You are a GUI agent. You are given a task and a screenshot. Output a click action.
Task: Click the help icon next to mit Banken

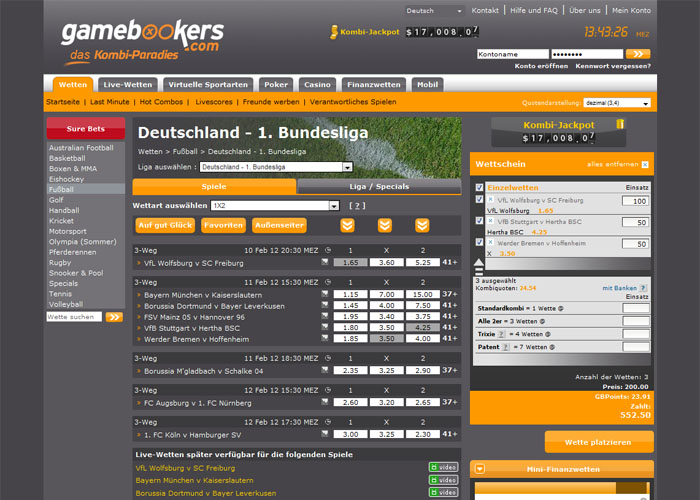(x=643, y=288)
